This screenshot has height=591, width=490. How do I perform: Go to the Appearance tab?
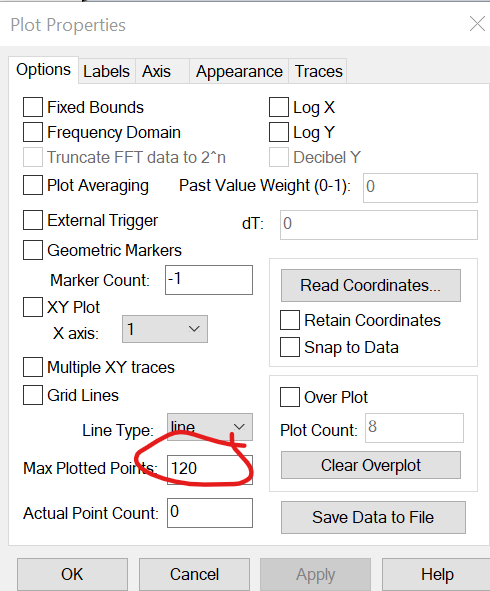239,71
